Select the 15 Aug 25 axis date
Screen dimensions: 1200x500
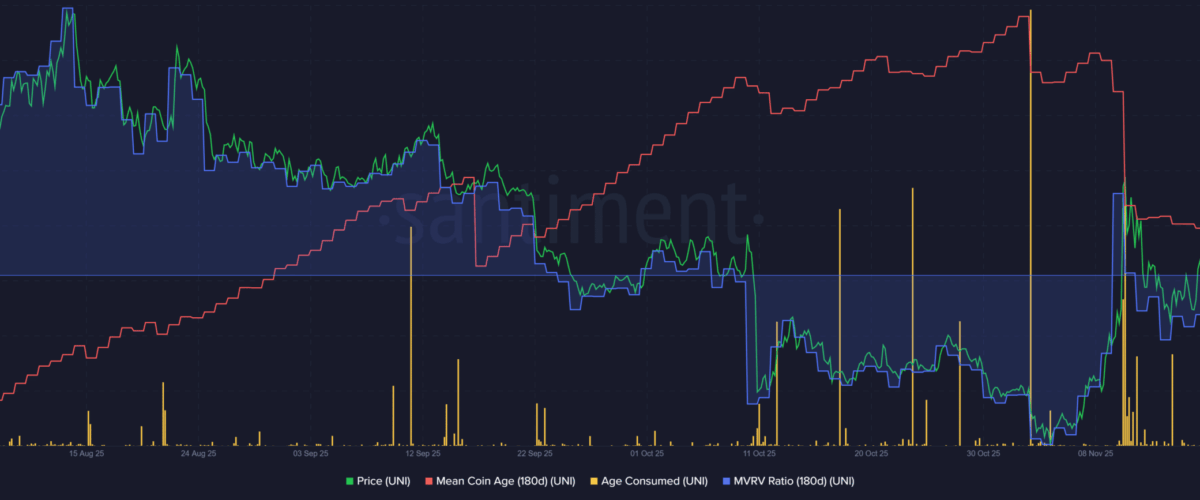[x=86, y=453]
